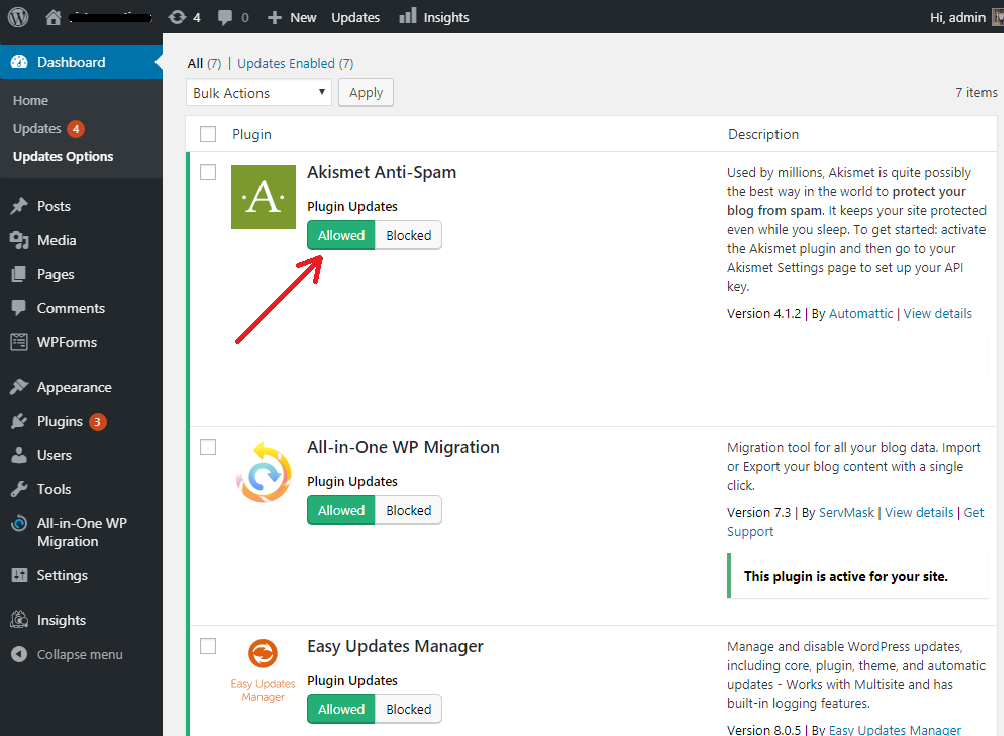Open the Automattic author link

[x=861, y=313]
